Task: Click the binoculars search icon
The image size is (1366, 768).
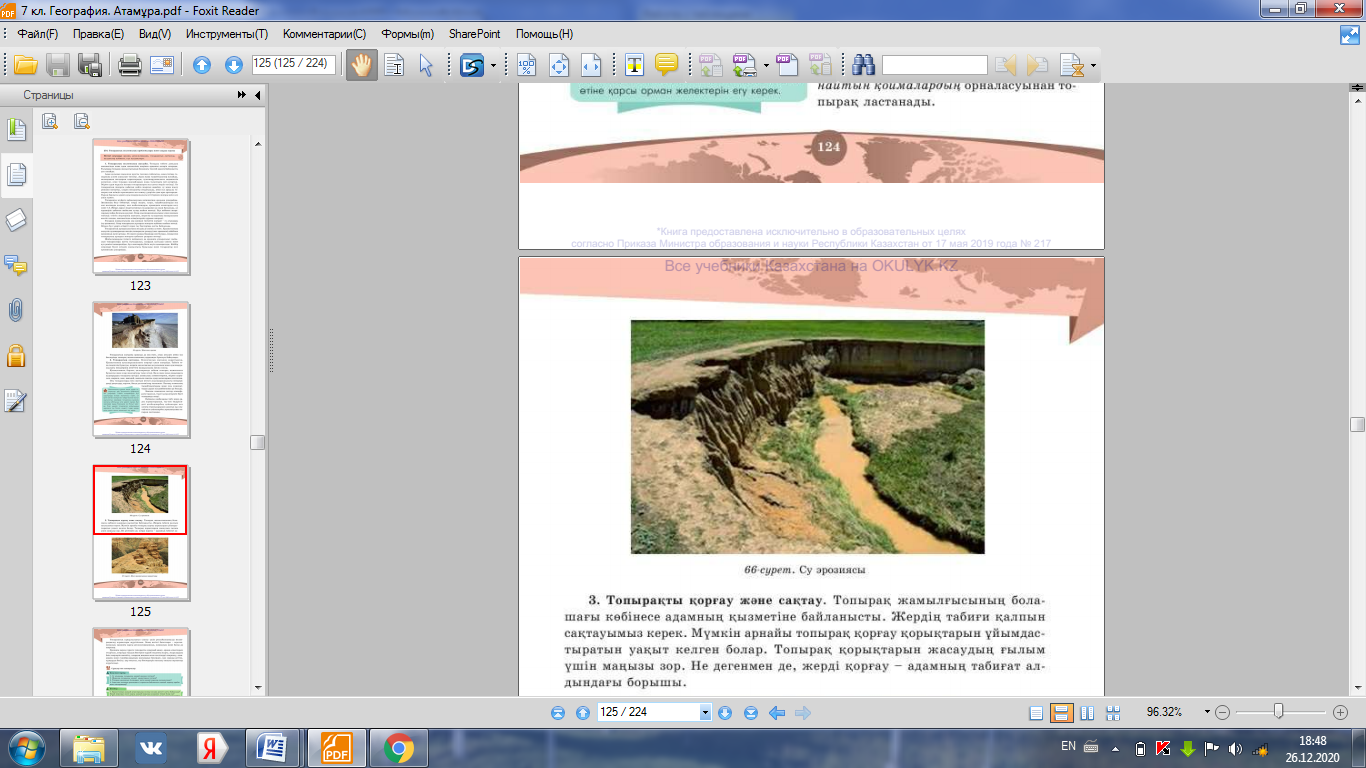Action: 864,65
